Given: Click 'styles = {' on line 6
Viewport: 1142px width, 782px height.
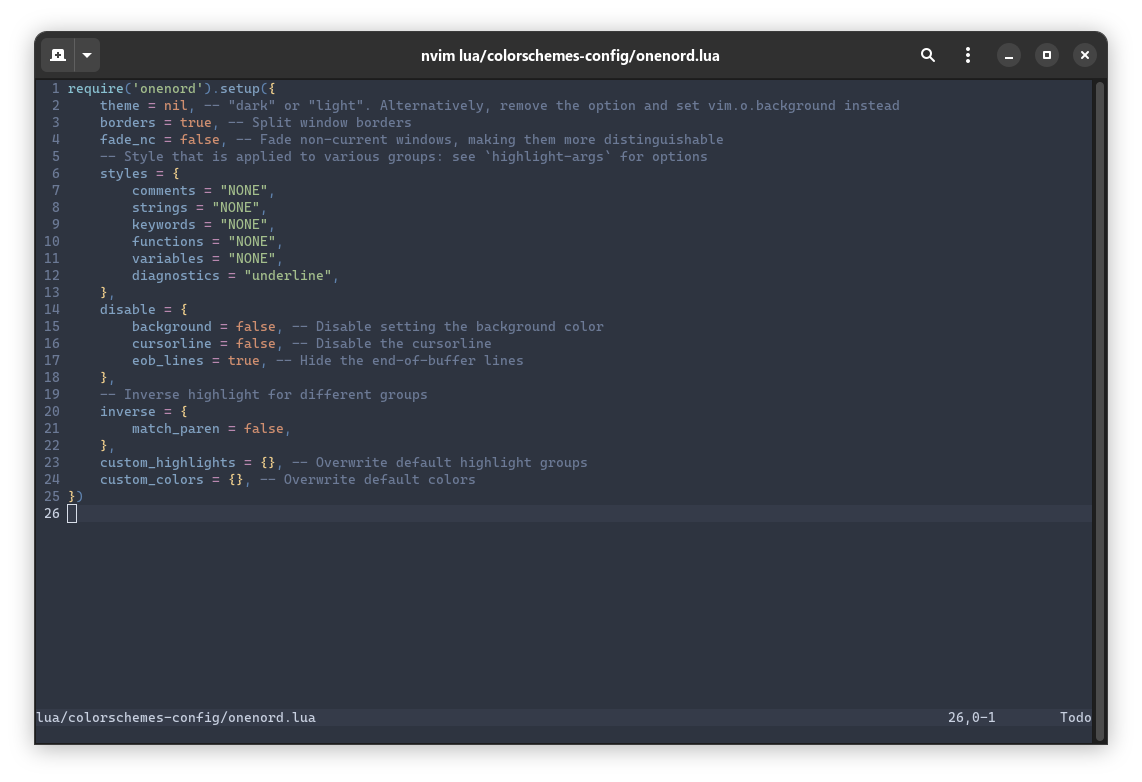Looking at the screenshot, I should pyautogui.click(x=140, y=174).
